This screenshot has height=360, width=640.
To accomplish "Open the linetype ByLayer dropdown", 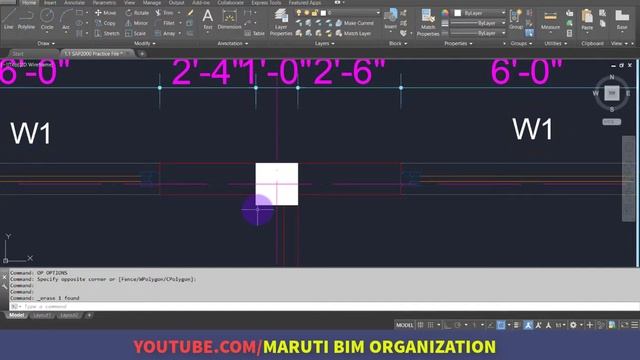I will click(x=478, y=33).
